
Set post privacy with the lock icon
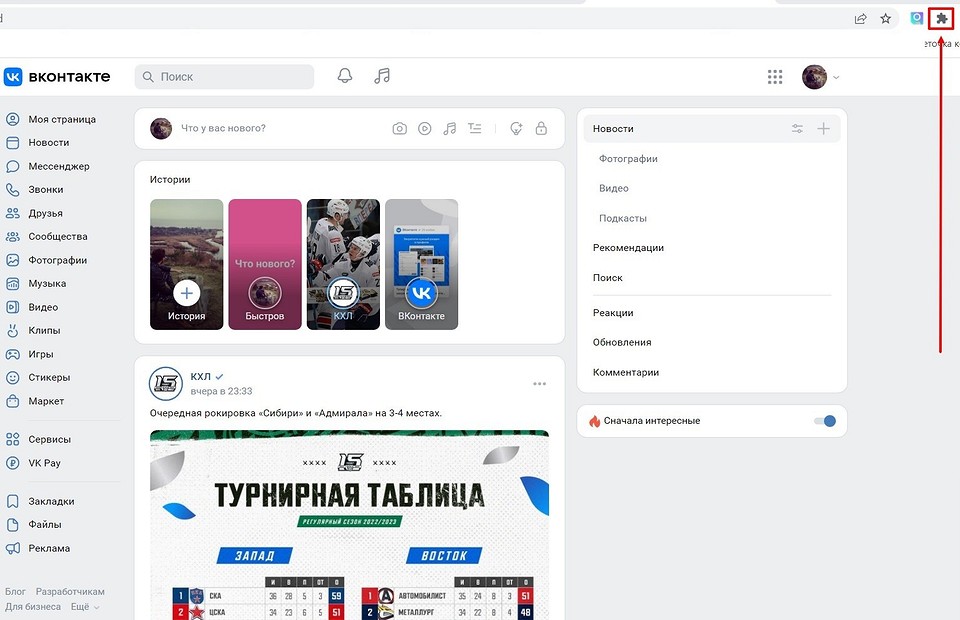pyautogui.click(x=541, y=129)
